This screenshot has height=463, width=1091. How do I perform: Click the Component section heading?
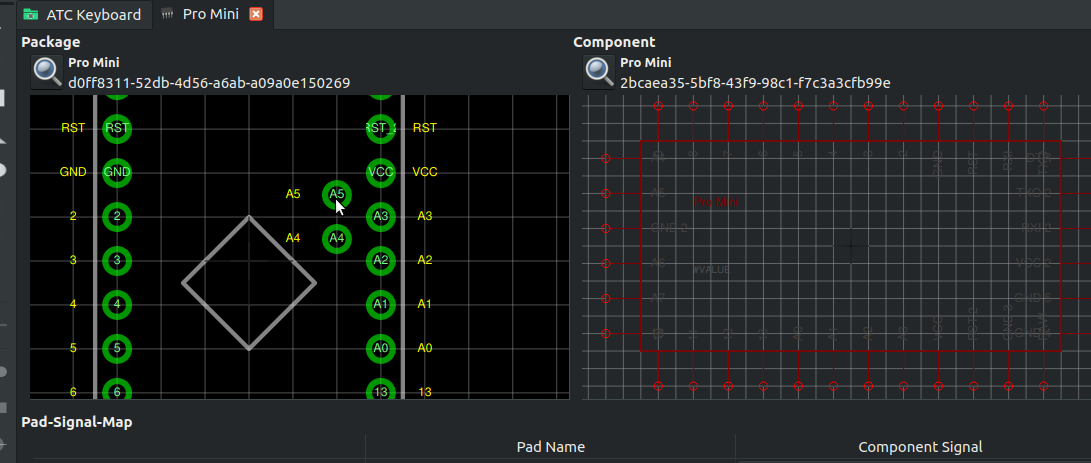point(614,42)
